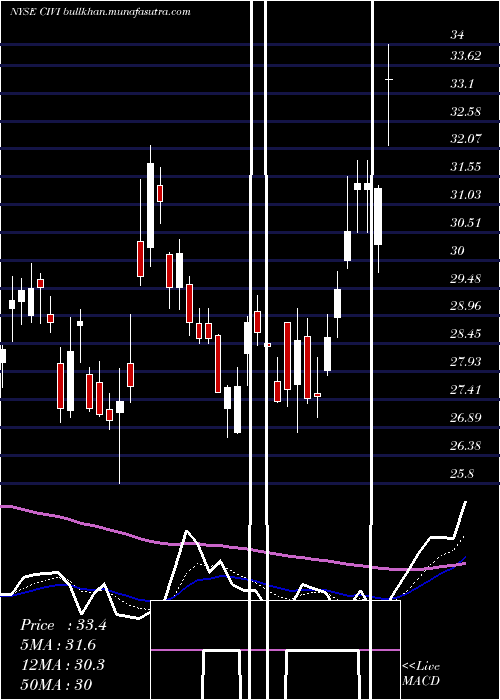Click the tall white candle peaking near 31.55
This screenshot has width=500, height=700.
click(150, 205)
